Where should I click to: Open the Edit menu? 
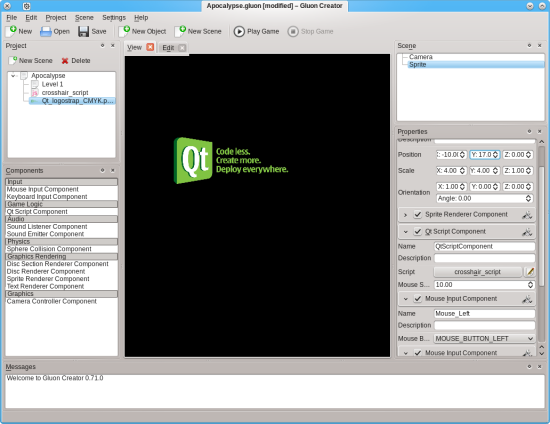click(31, 18)
